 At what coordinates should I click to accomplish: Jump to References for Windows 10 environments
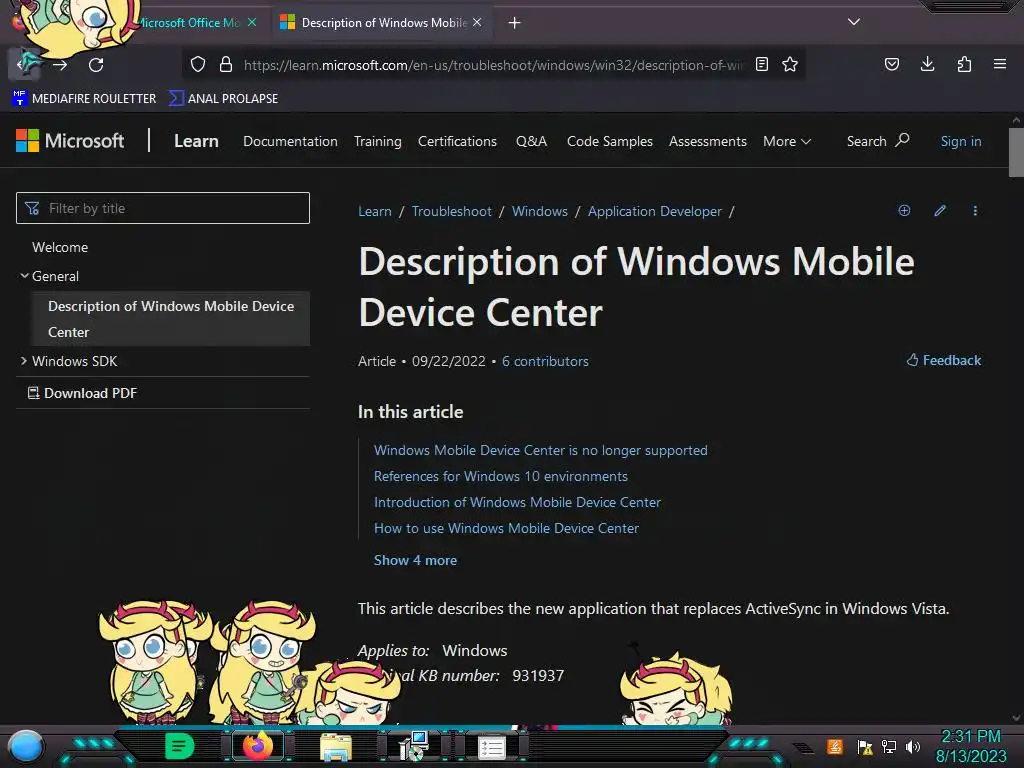click(x=500, y=476)
